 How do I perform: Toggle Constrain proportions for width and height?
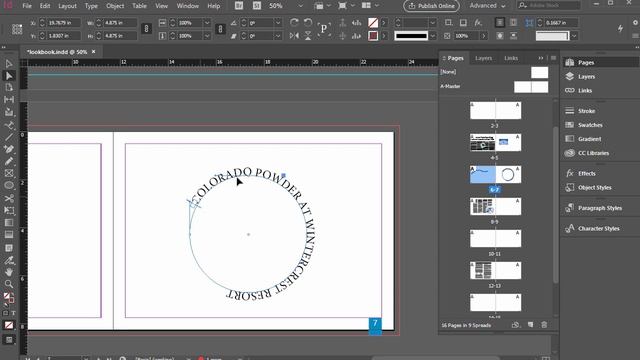pos(147,29)
